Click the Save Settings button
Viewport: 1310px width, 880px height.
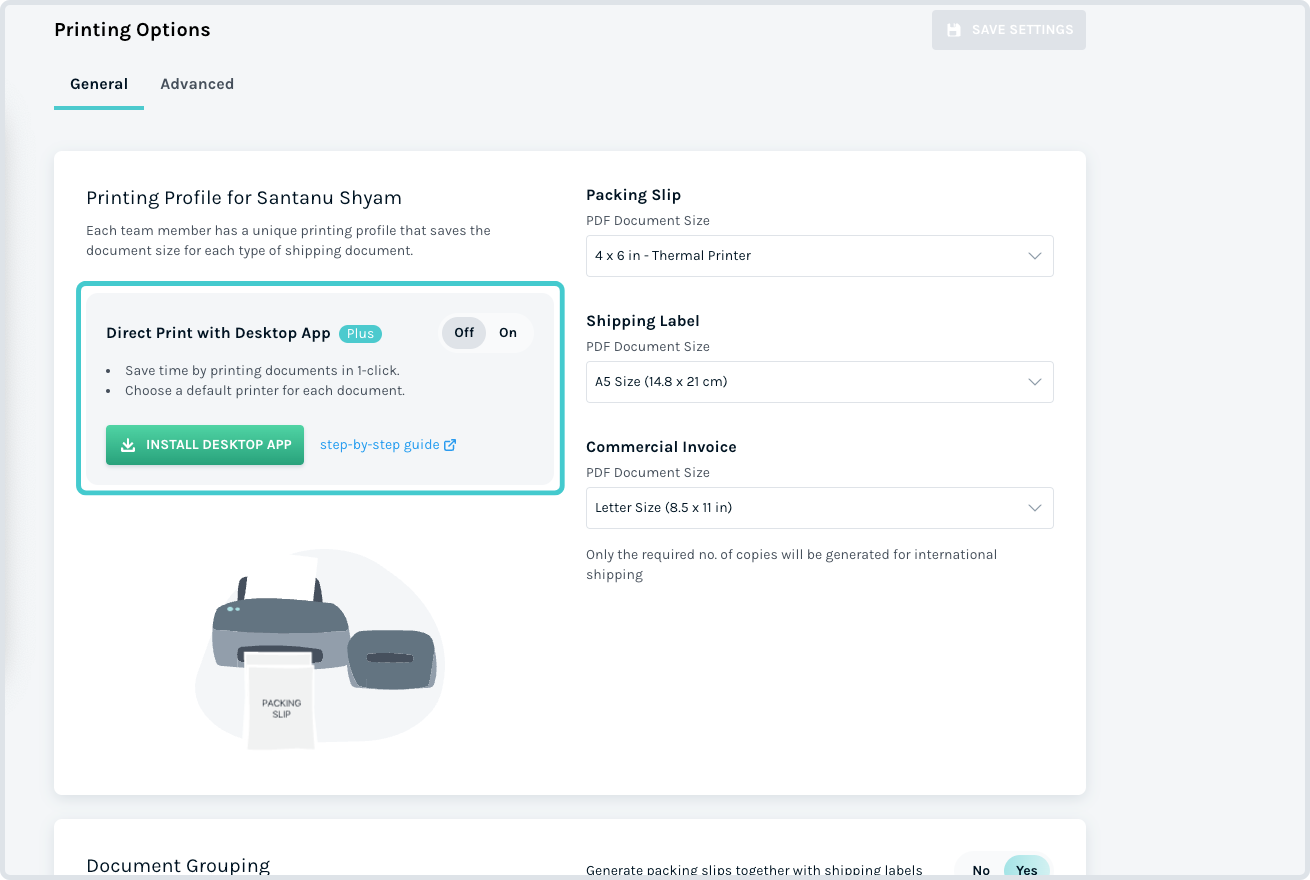pos(1008,30)
